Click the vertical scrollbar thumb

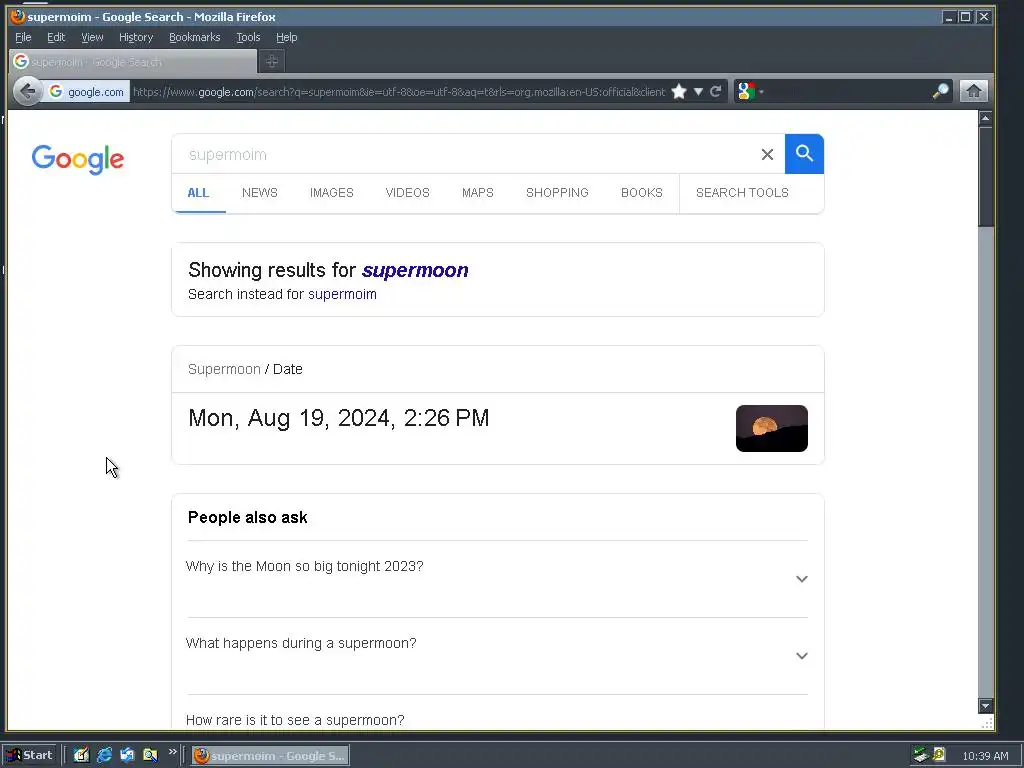tap(985, 176)
